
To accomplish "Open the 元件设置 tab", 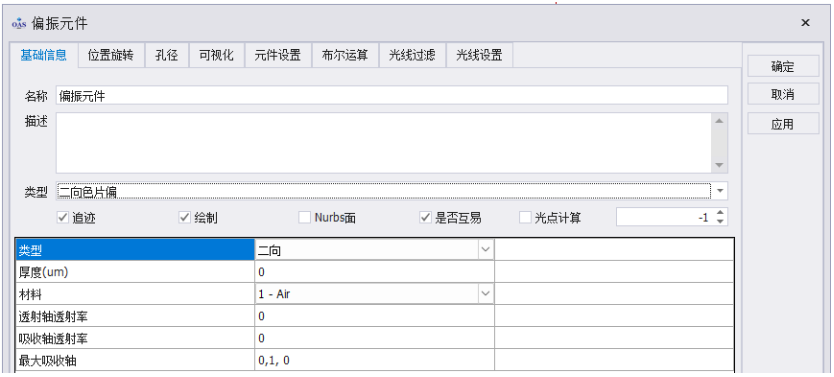I will coord(278,55).
